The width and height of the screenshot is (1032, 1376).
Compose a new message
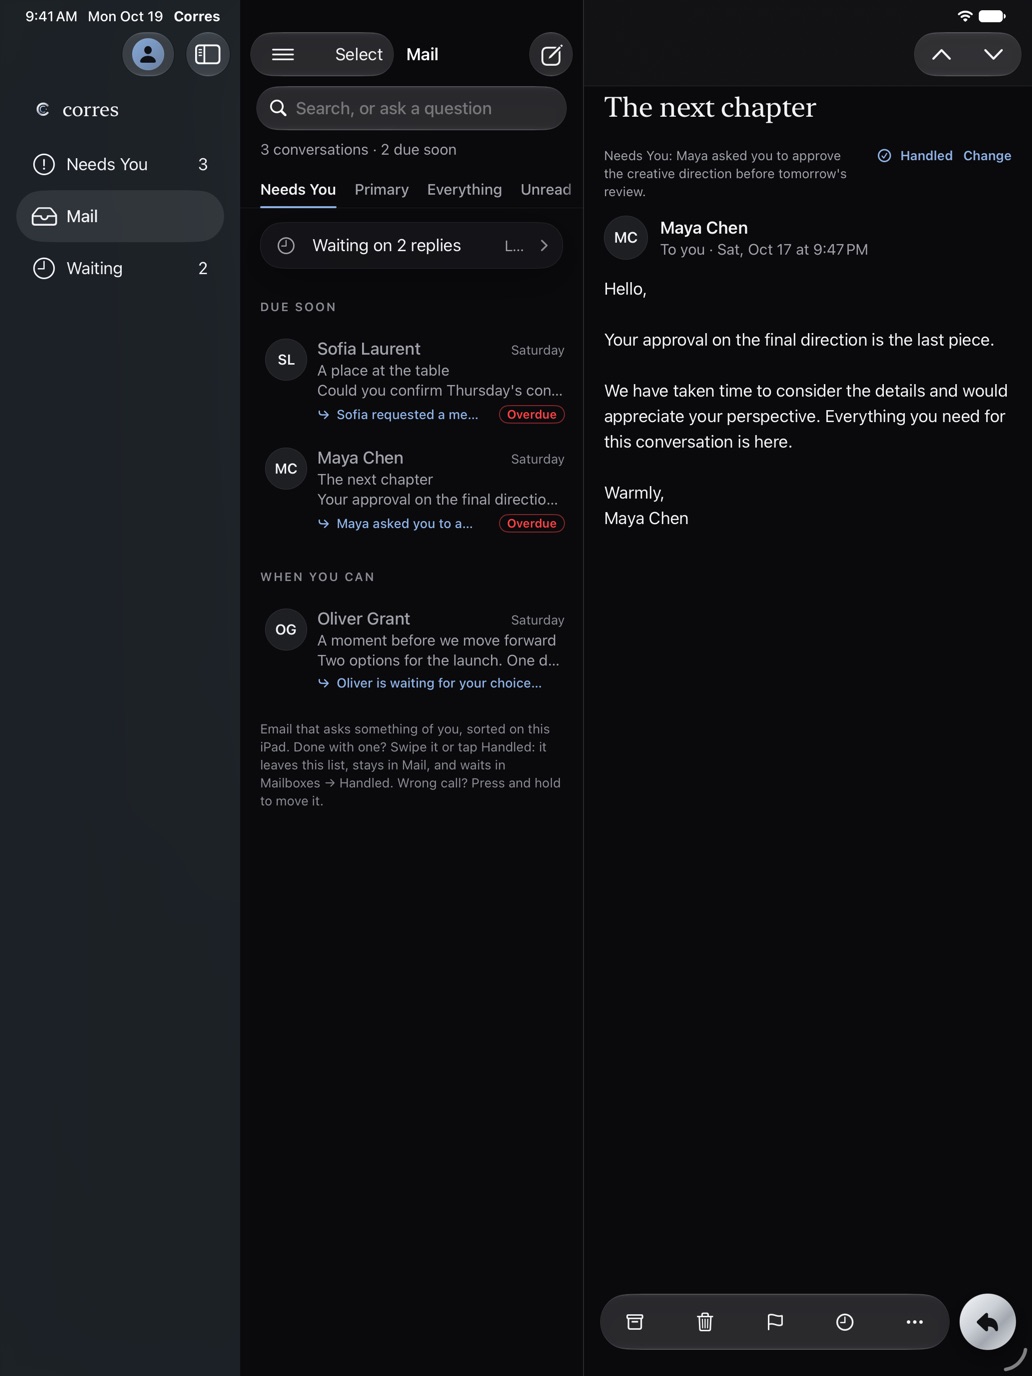pos(551,55)
